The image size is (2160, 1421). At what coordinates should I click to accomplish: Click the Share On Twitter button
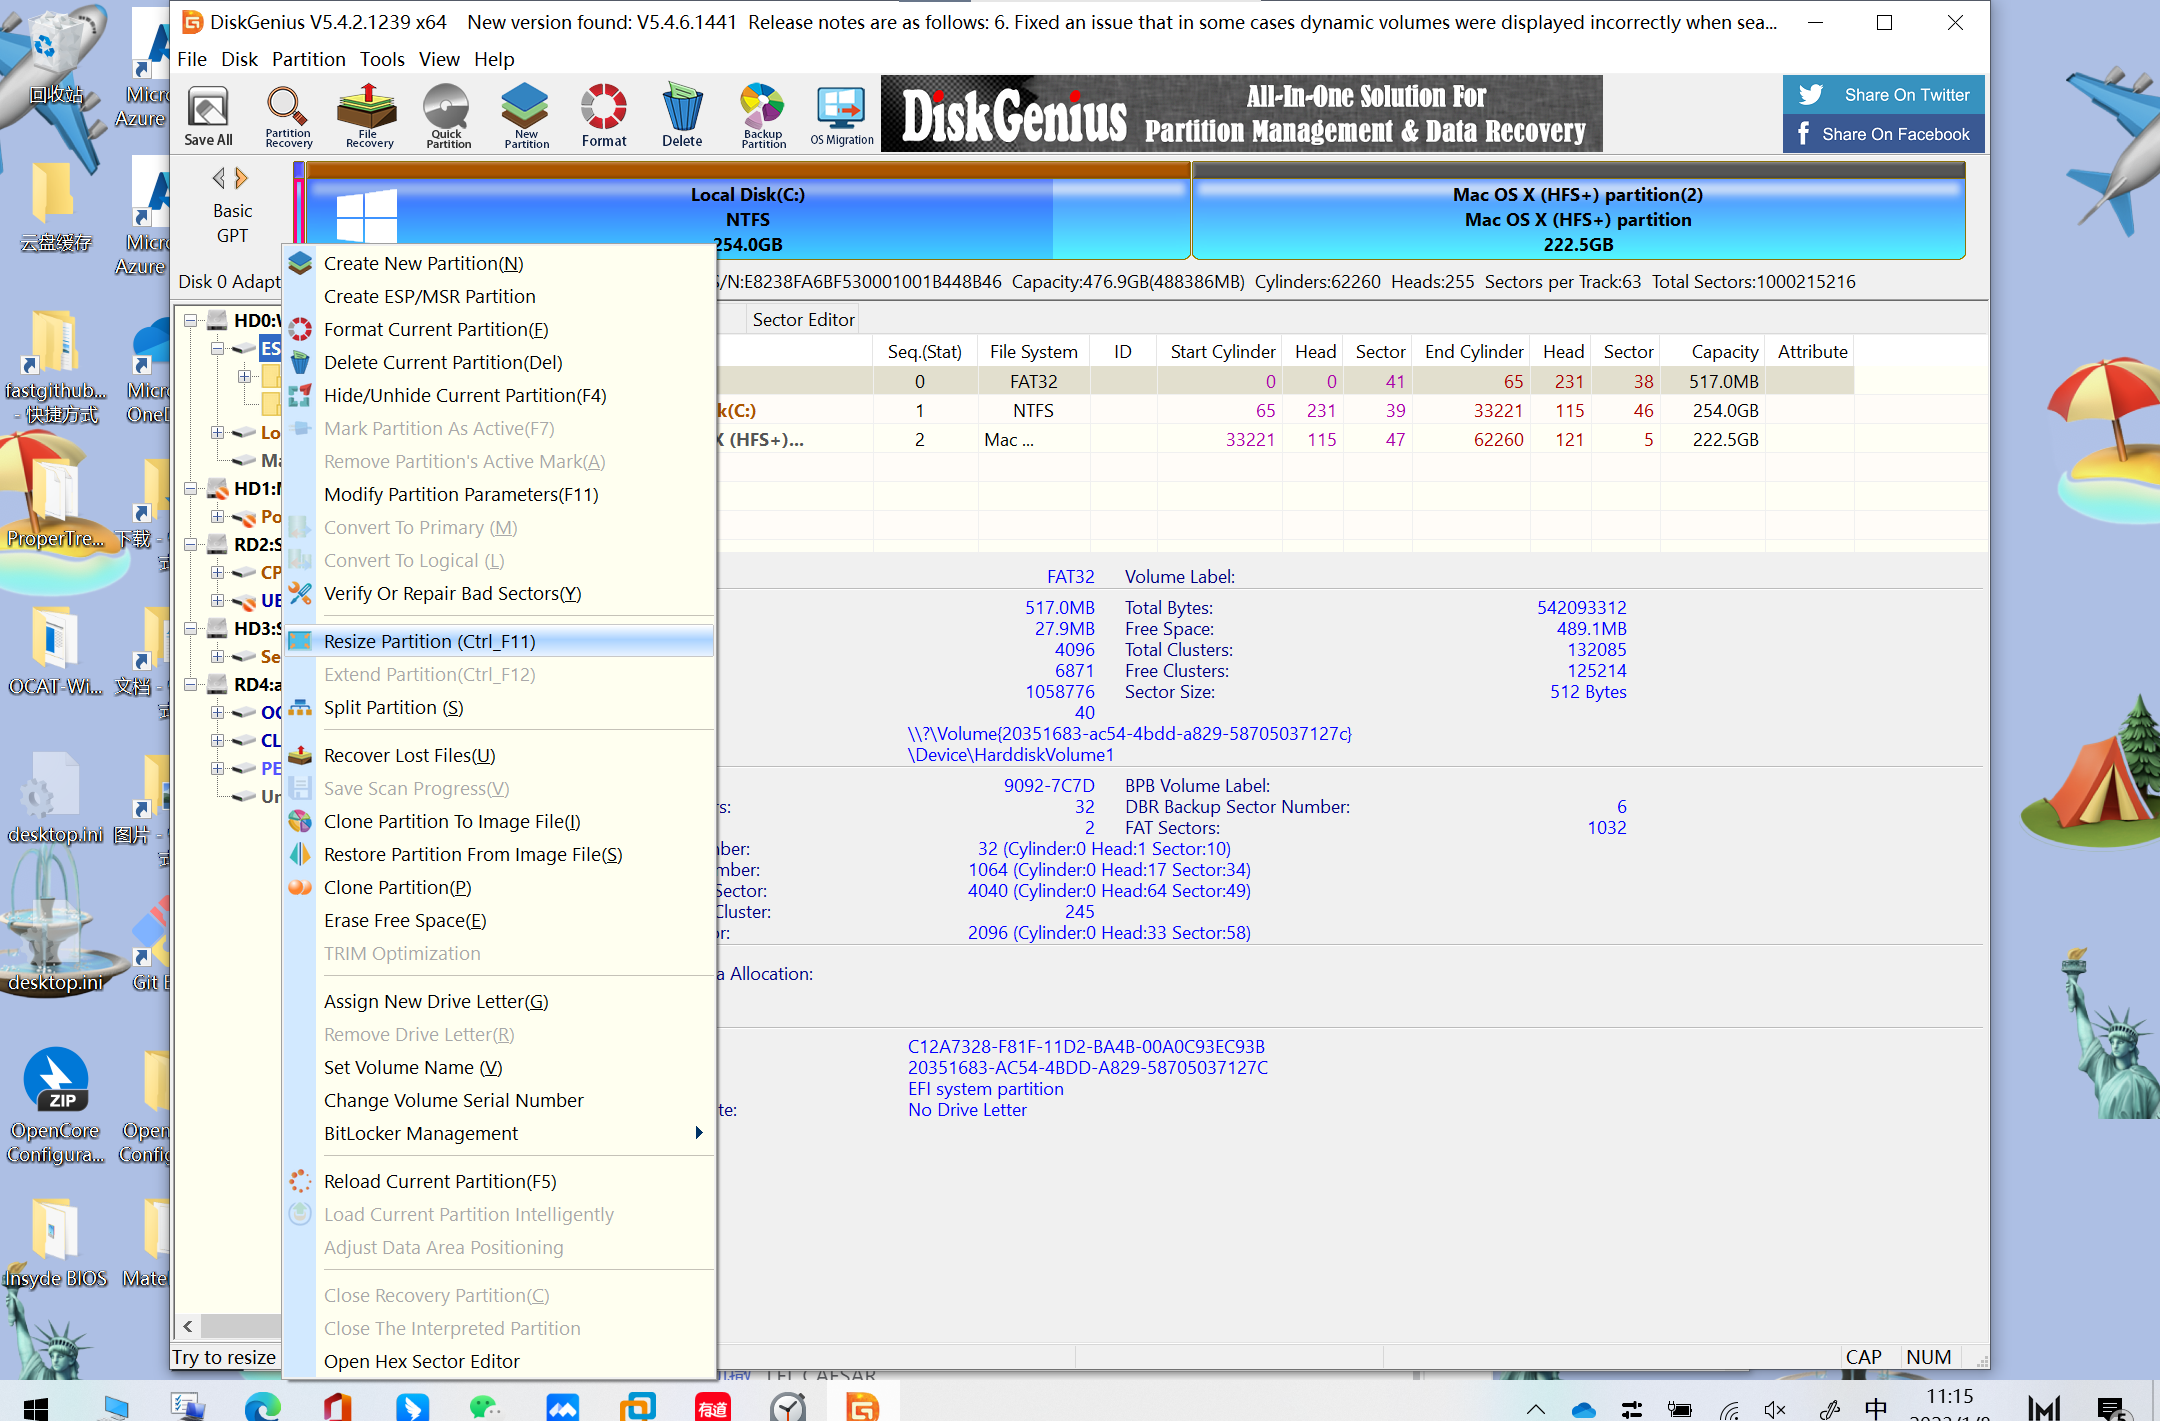pyautogui.click(x=1882, y=94)
